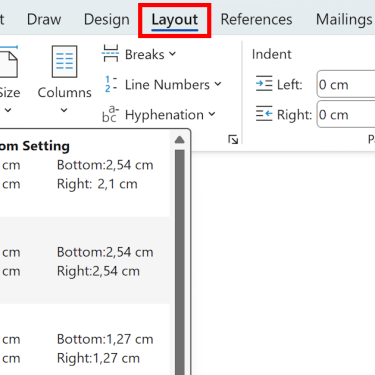This screenshot has width=375, height=375.
Task: Switch to the Design tab
Action: point(107,20)
